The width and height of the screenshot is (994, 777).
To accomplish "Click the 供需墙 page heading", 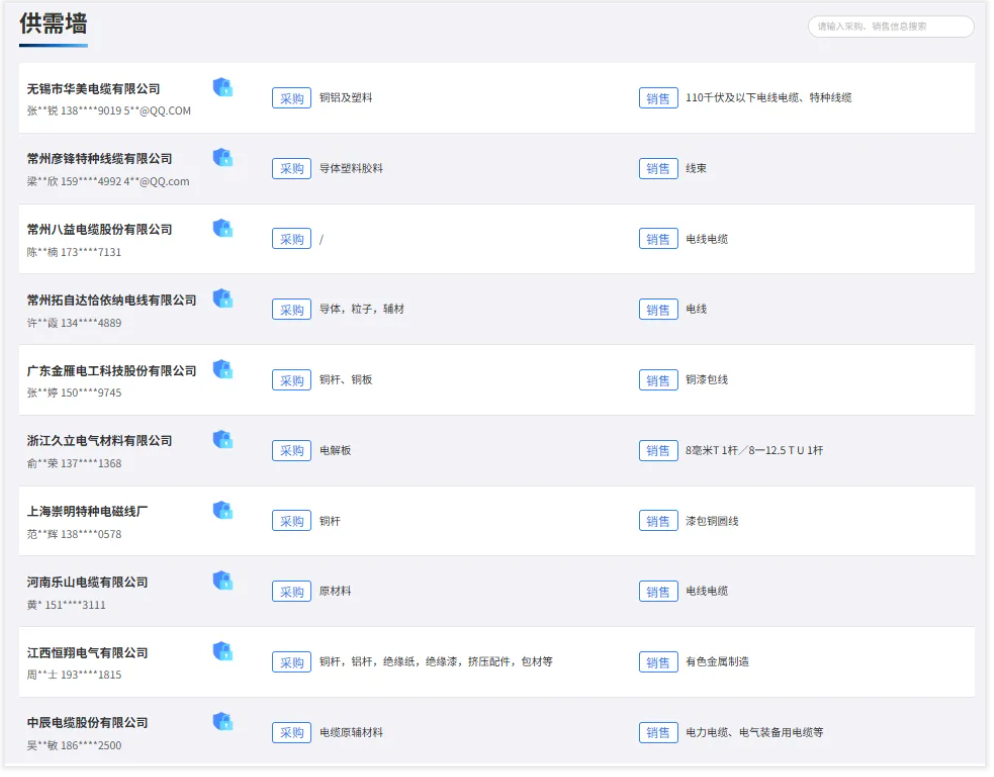I will coord(53,24).
